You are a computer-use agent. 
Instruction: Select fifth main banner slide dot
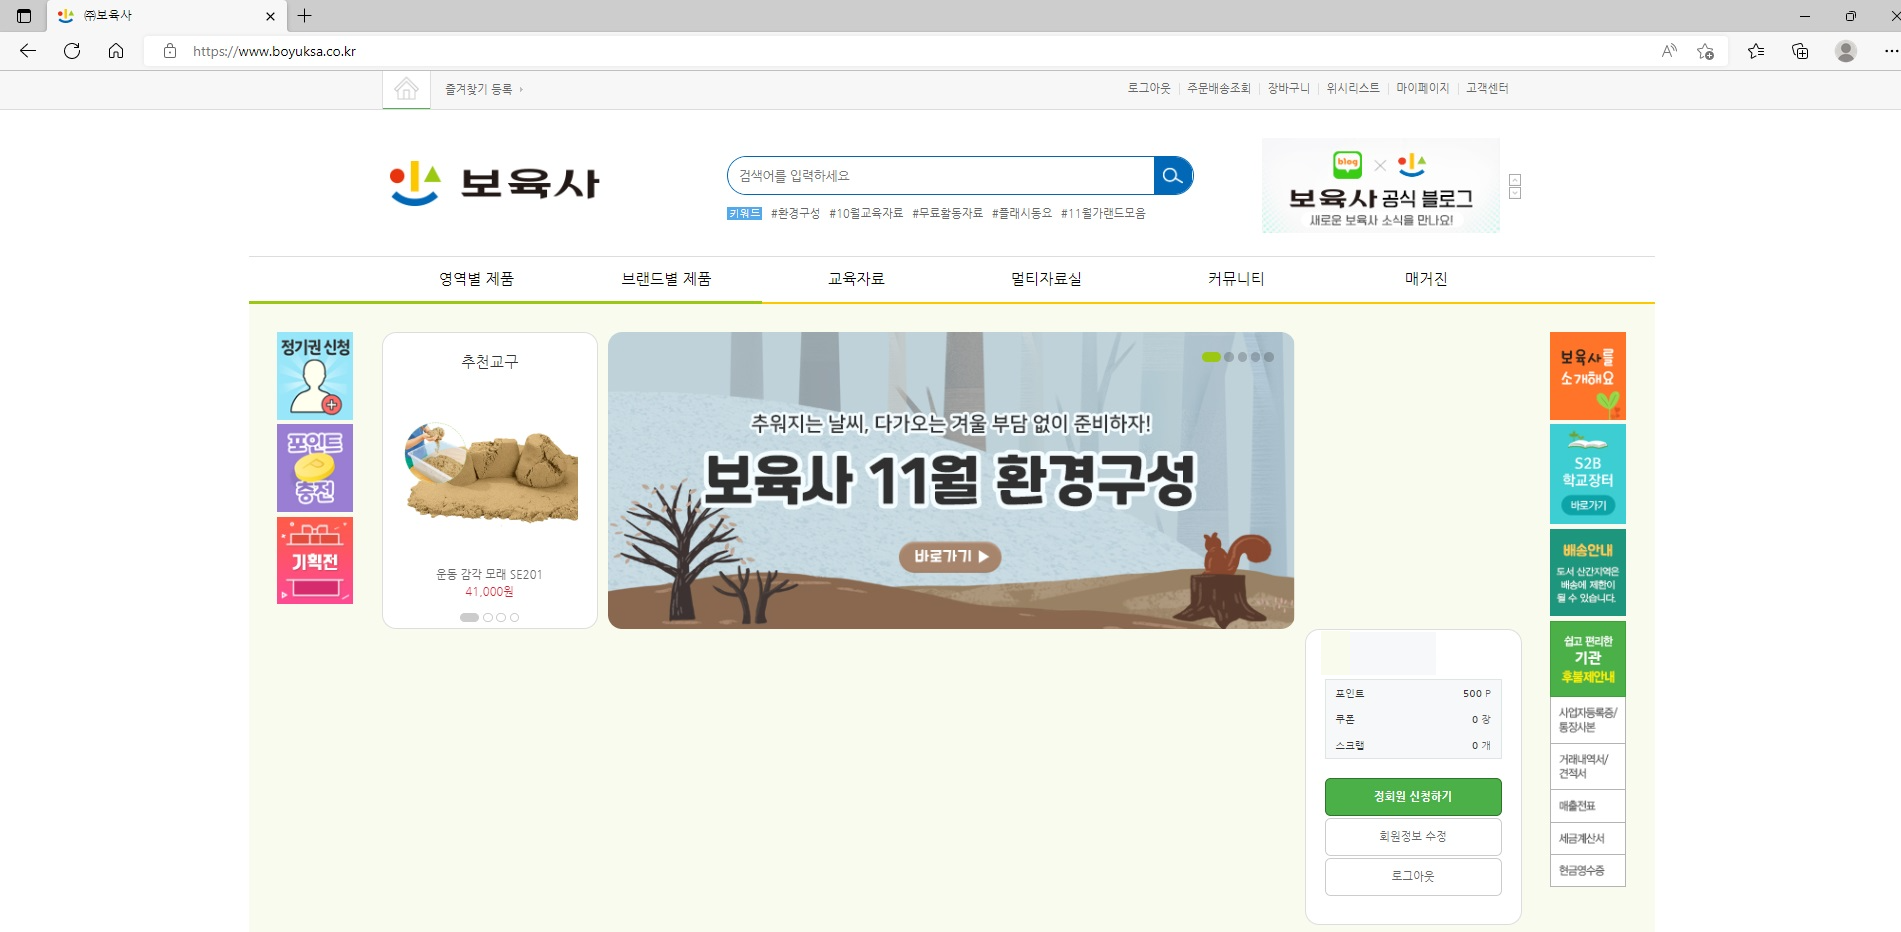[x=1269, y=357]
